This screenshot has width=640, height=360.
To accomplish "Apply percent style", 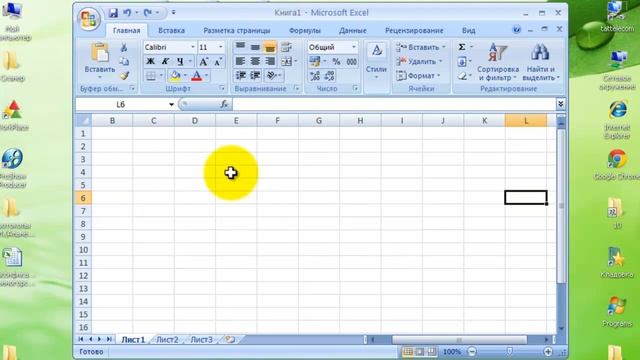I will (336, 62).
